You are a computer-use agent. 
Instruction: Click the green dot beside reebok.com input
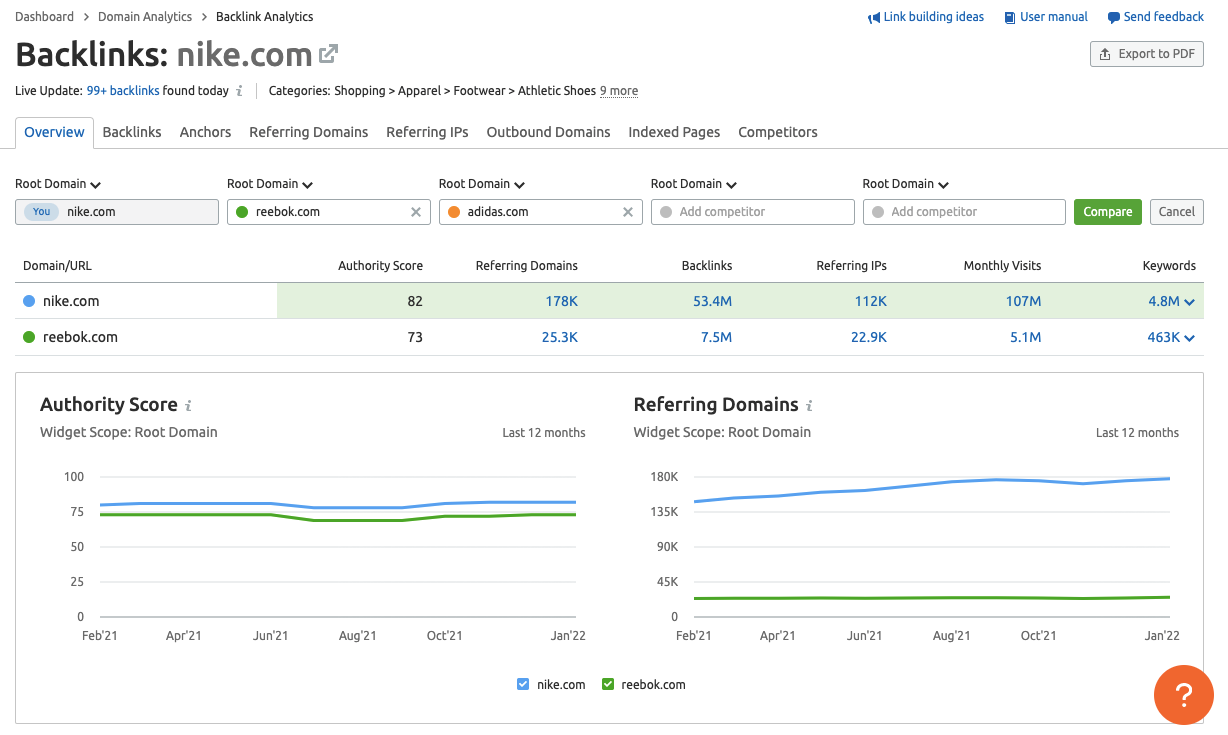click(x=242, y=212)
